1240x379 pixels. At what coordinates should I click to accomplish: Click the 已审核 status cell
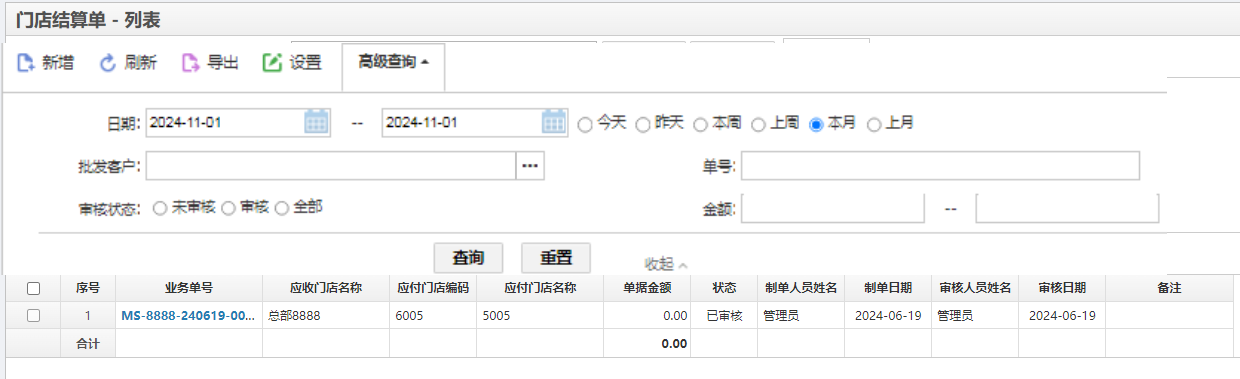click(724, 315)
